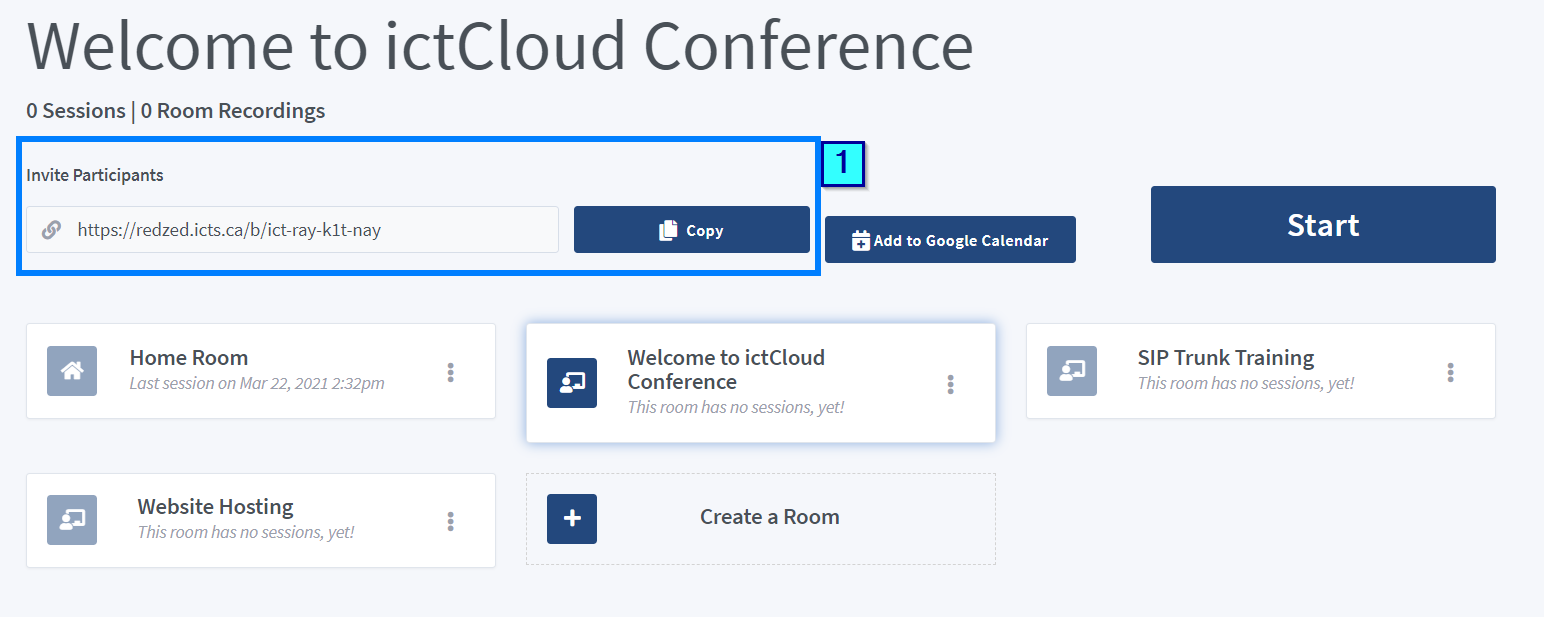Open the SIP Trunk Training options menu
Screen dimensions: 1544x617
[x=1451, y=372]
